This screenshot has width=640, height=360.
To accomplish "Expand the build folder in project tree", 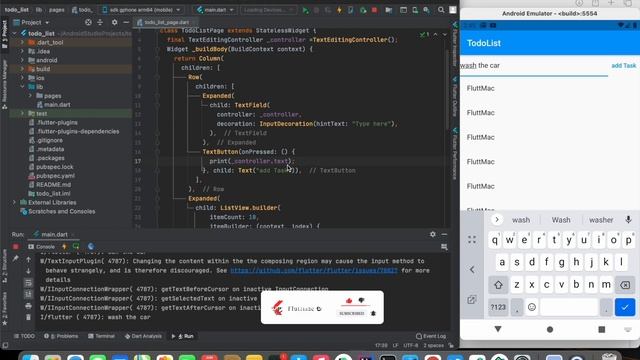I will tap(22, 69).
